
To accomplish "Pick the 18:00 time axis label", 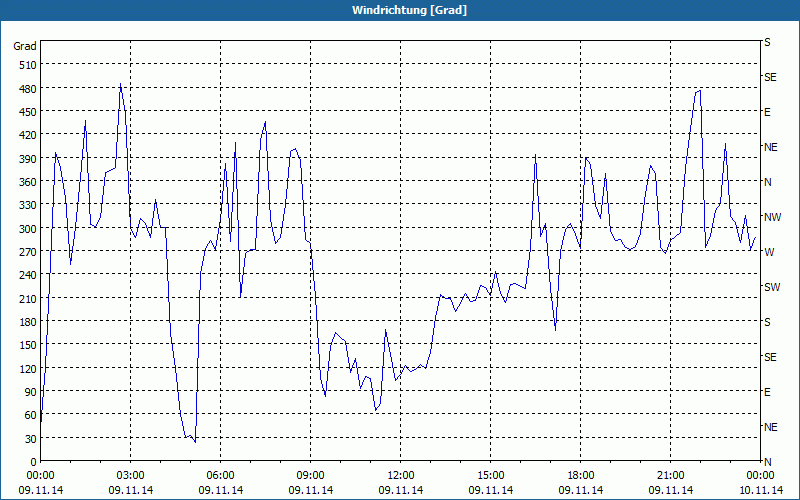I will 581,476.
